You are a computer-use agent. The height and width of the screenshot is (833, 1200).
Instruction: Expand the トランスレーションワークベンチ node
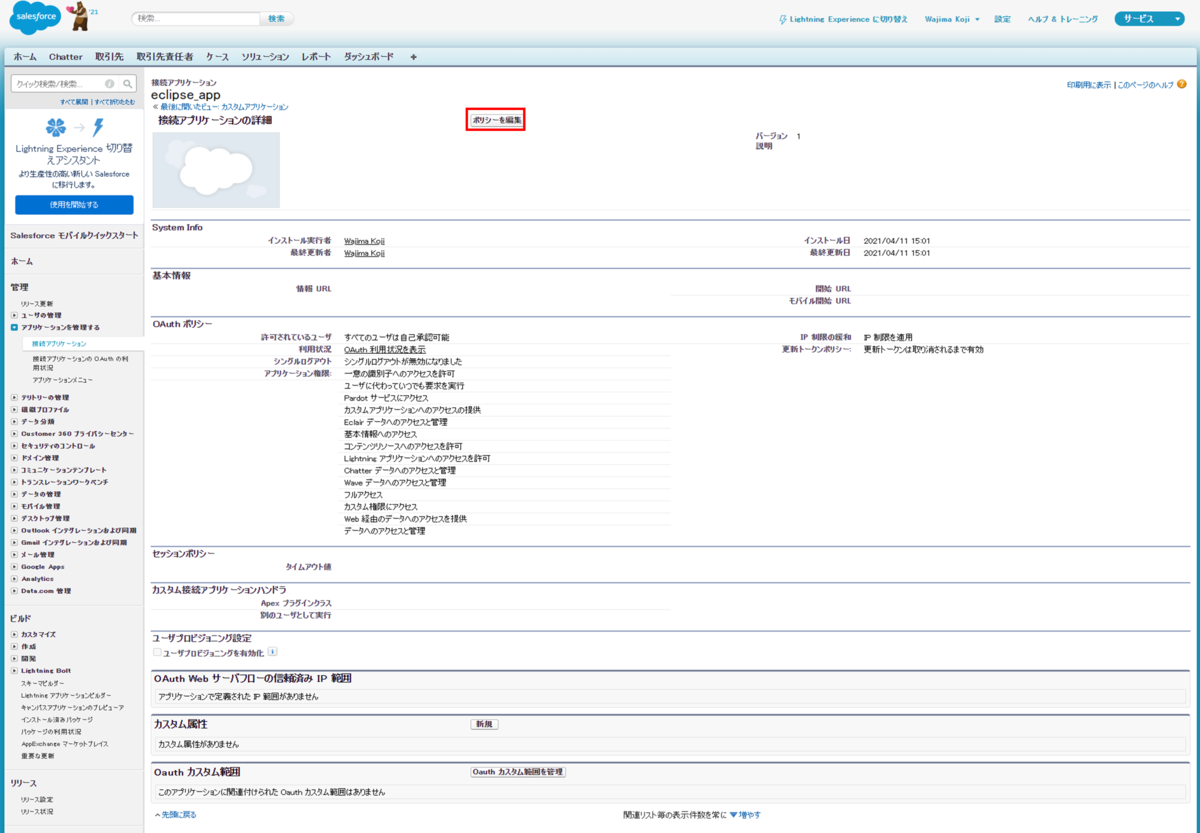pos(14,481)
